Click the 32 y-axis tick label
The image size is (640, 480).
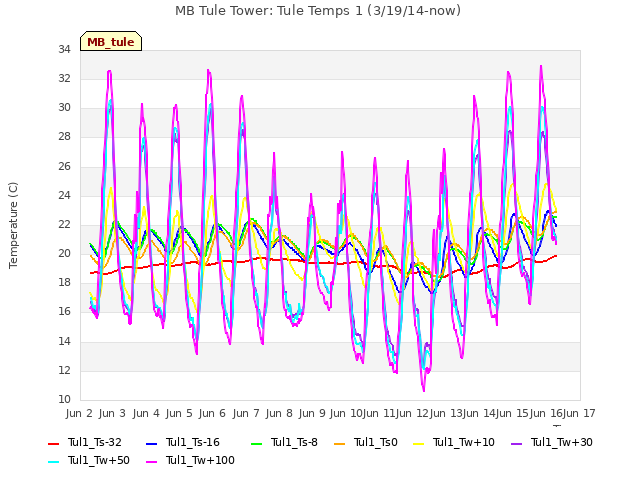click(64, 78)
